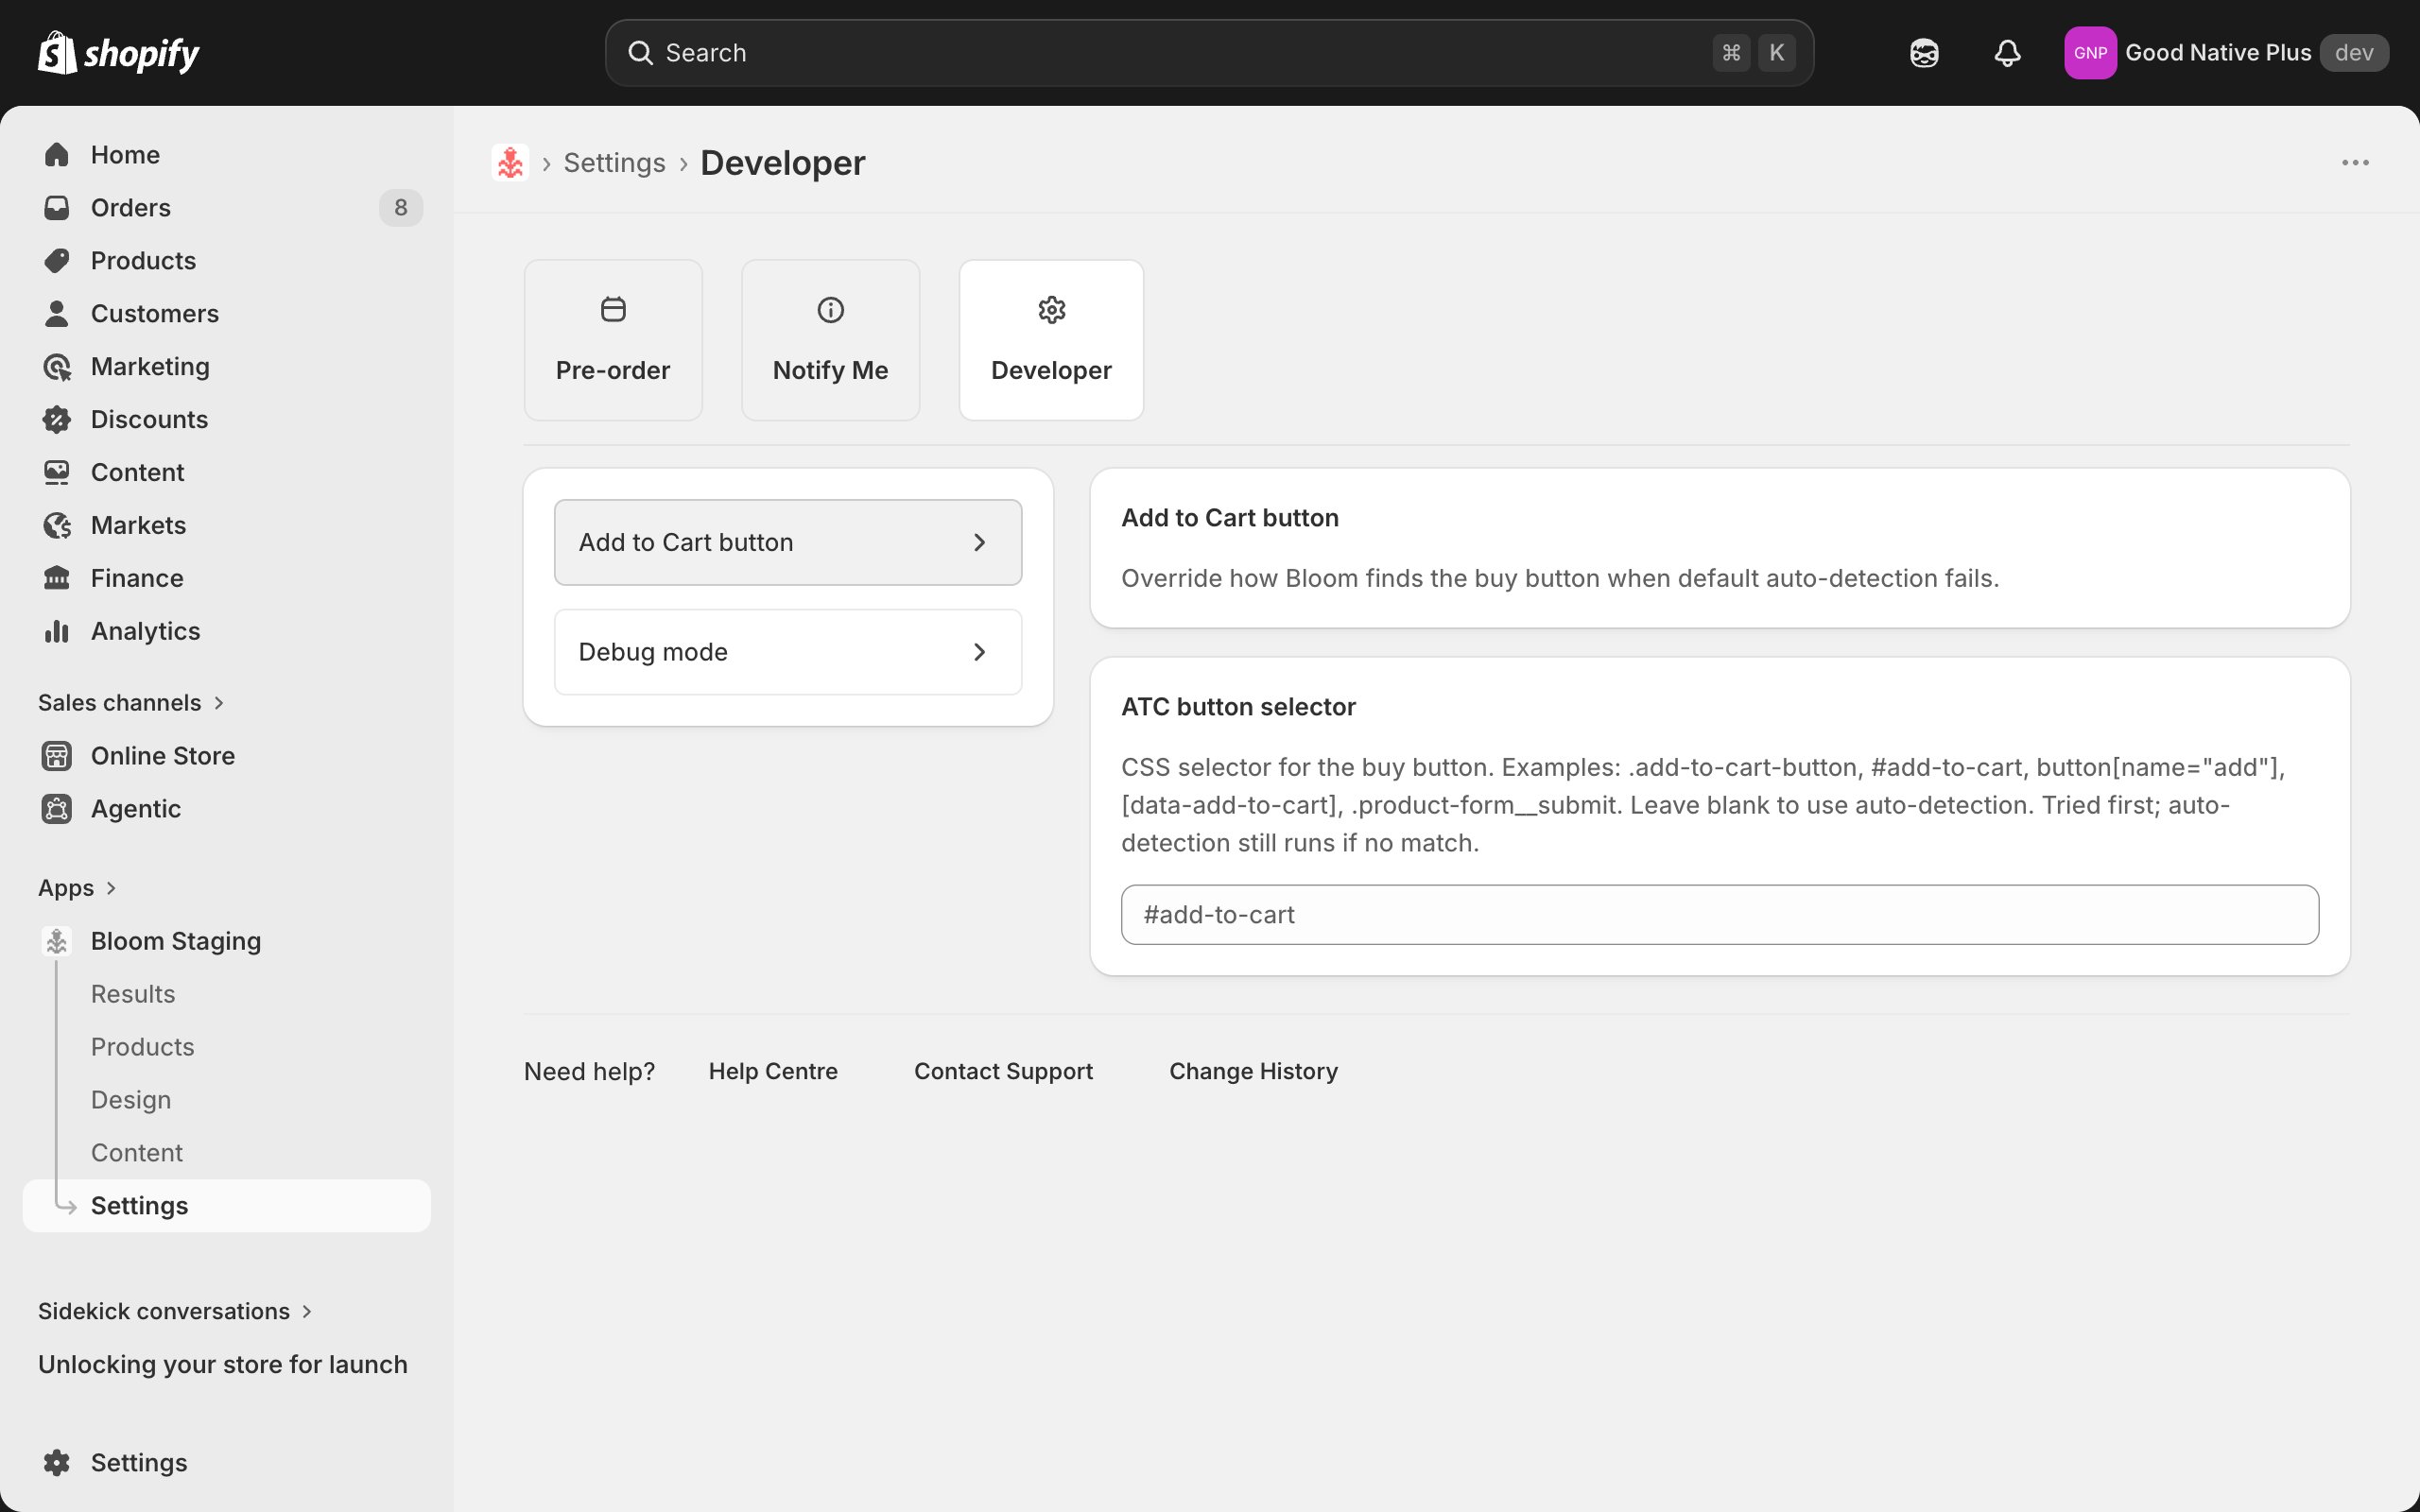2420x1512 pixels.
Task: Click the Need help? text
Action: click(589, 1071)
